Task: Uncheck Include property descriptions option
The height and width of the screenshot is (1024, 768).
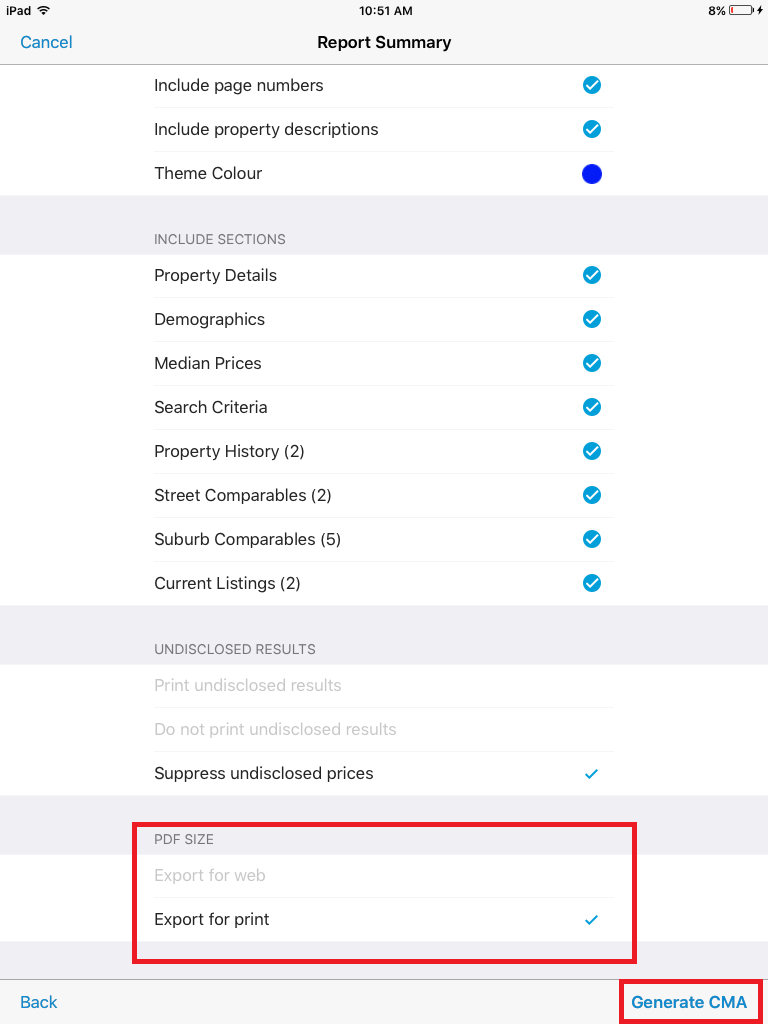Action: point(592,130)
